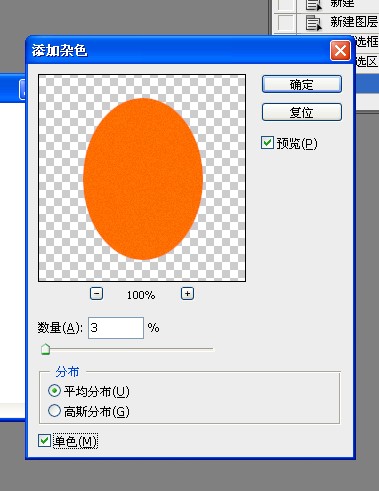Select 高斯分布(G) Gaussian radio button
This screenshot has height=491, width=379.
(x=54, y=411)
